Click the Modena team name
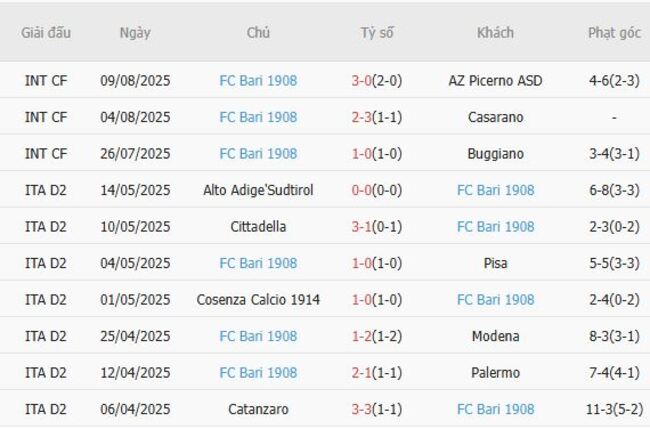Image resolution: width=650 pixels, height=429 pixels. pos(495,336)
